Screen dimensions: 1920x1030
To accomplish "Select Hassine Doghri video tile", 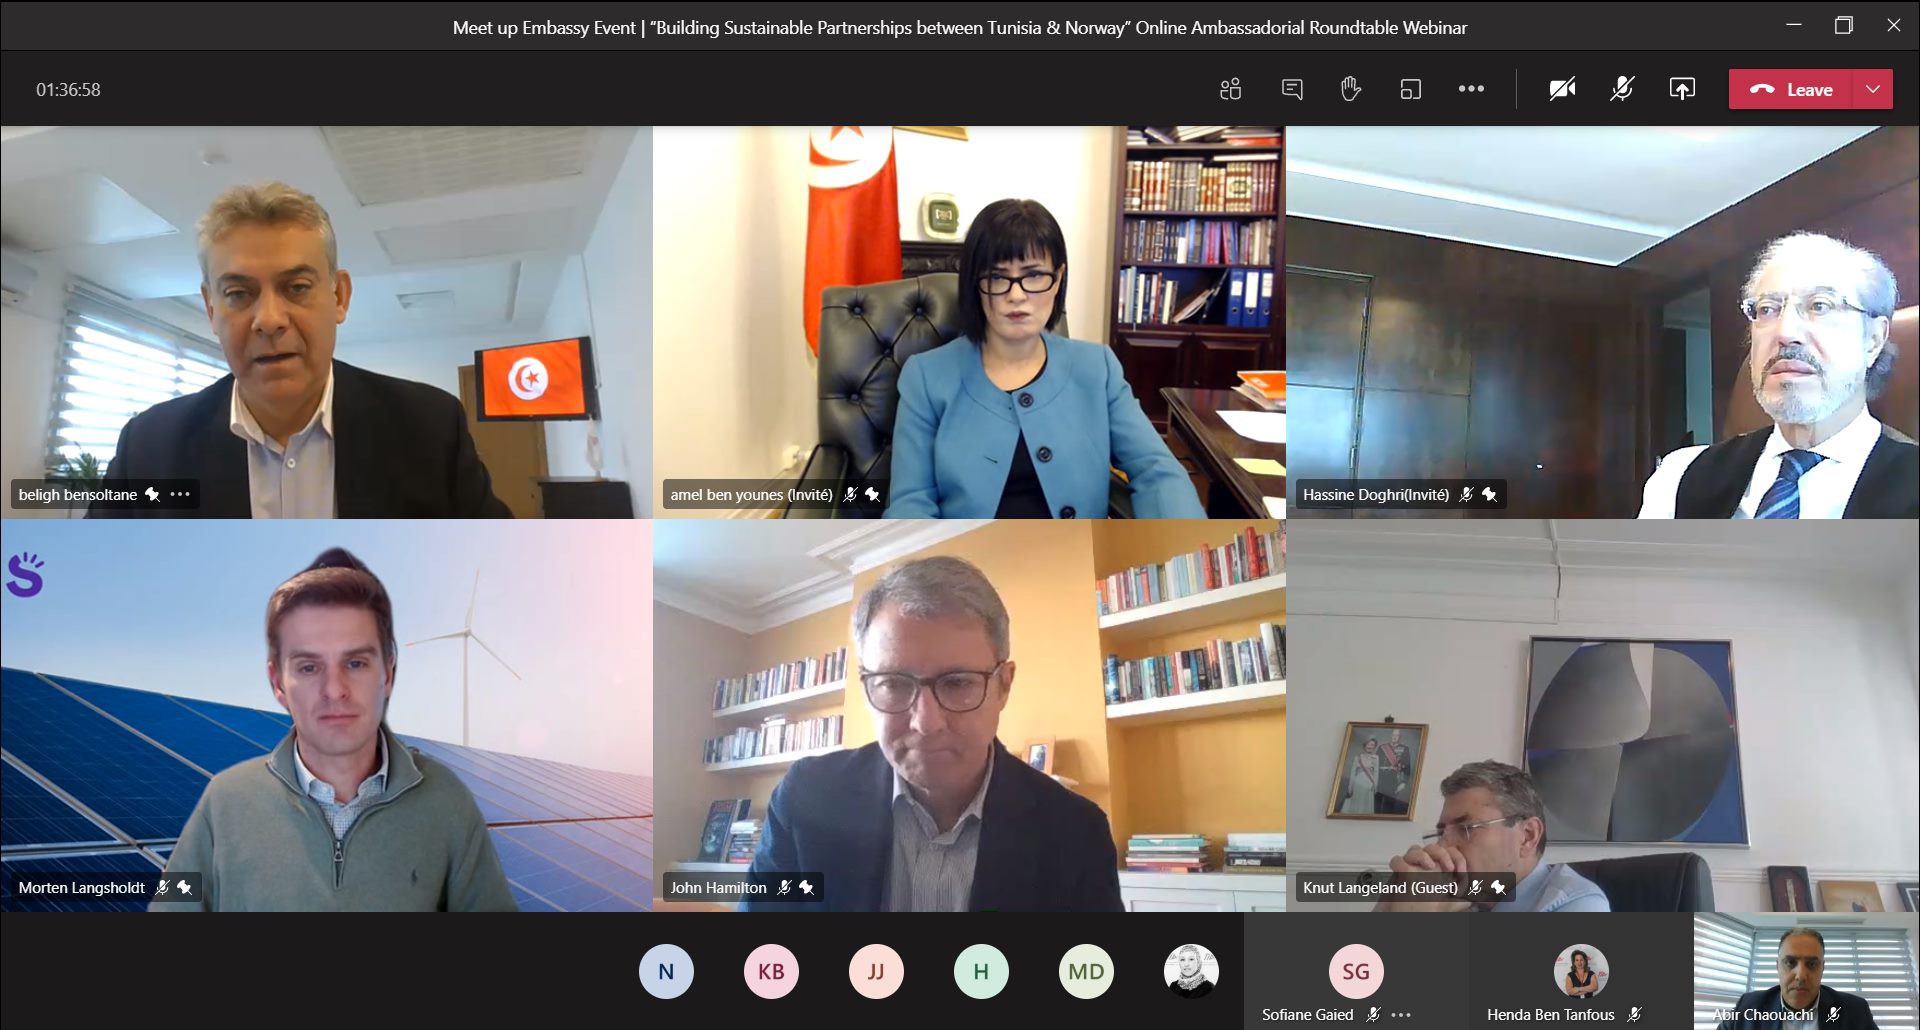I will click(1602, 322).
